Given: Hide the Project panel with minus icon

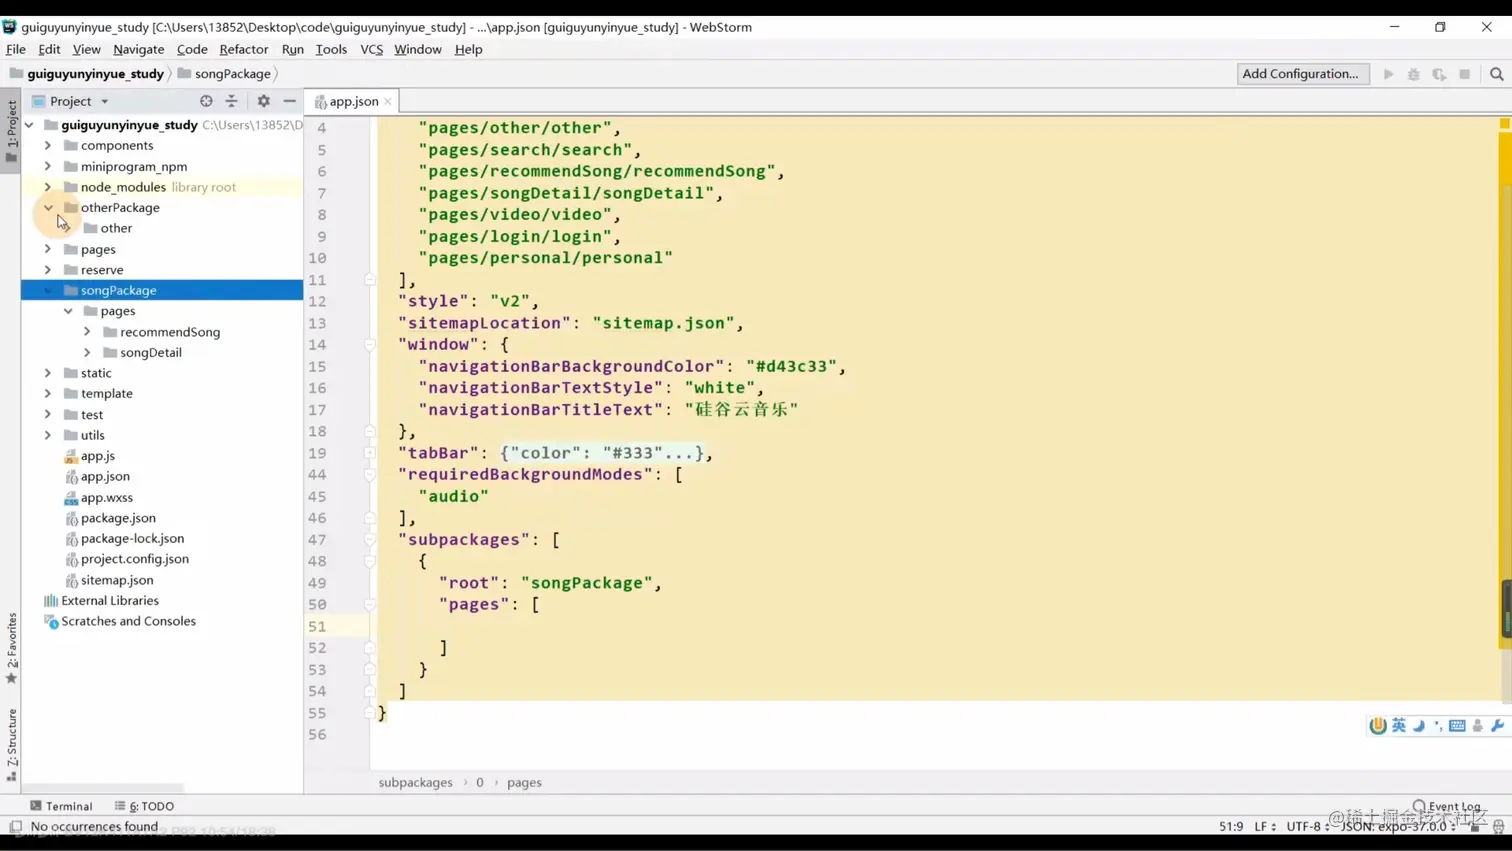Looking at the screenshot, I should click(x=290, y=101).
